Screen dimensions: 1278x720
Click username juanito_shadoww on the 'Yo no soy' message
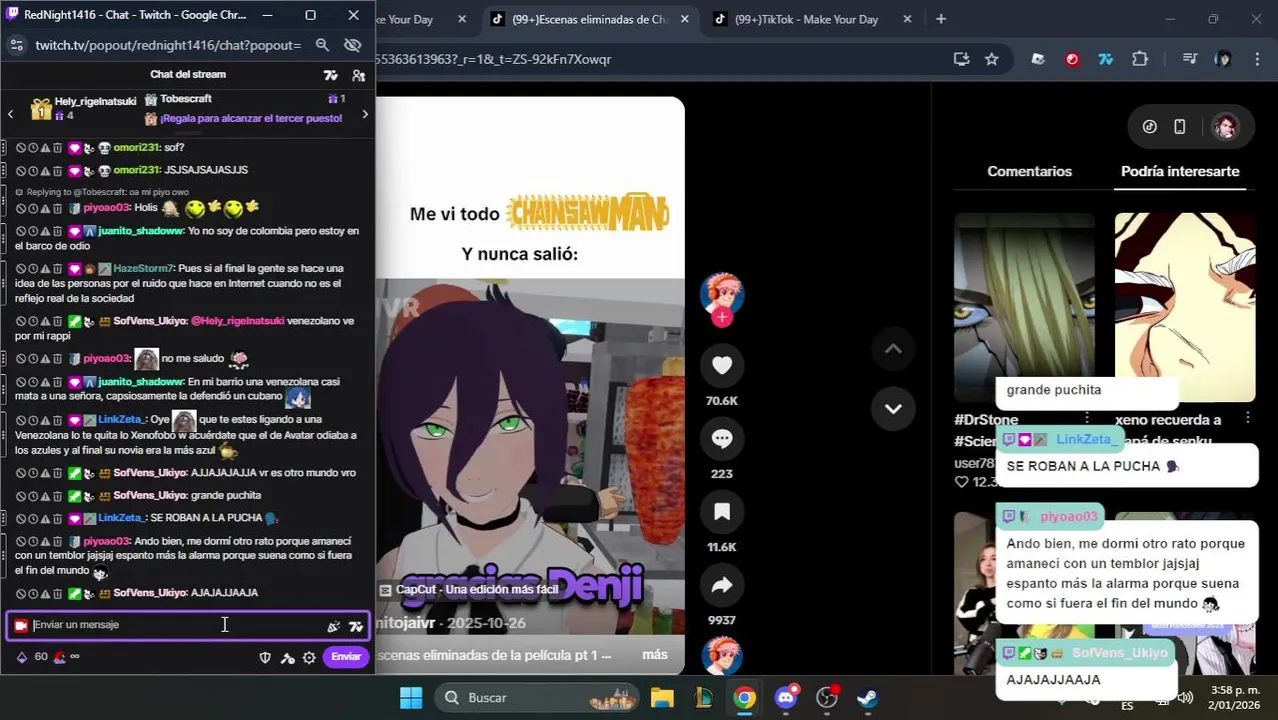(x=141, y=231)
